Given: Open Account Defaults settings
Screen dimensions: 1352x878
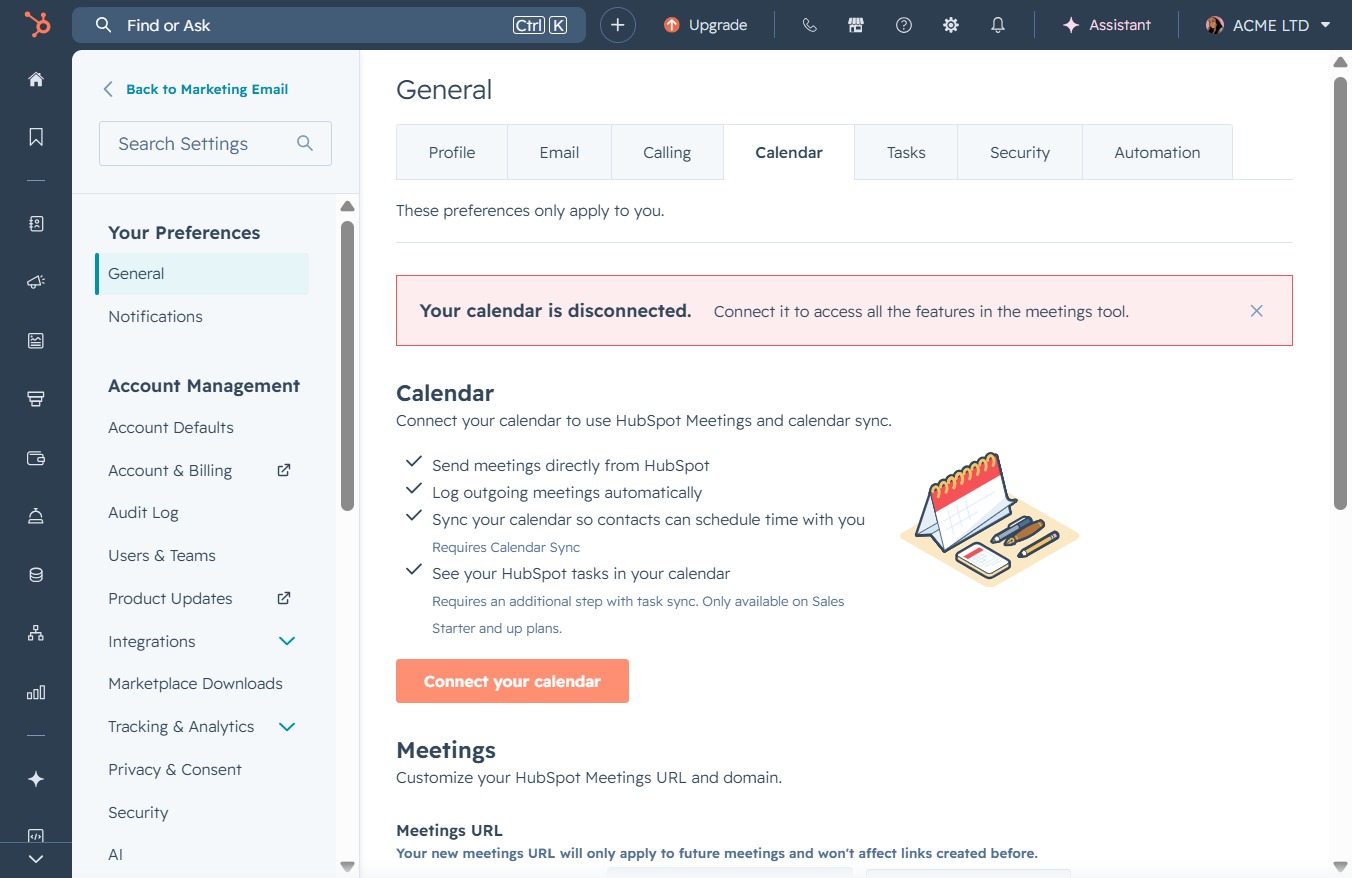Looking at the screenshot, I should (171, 427).
